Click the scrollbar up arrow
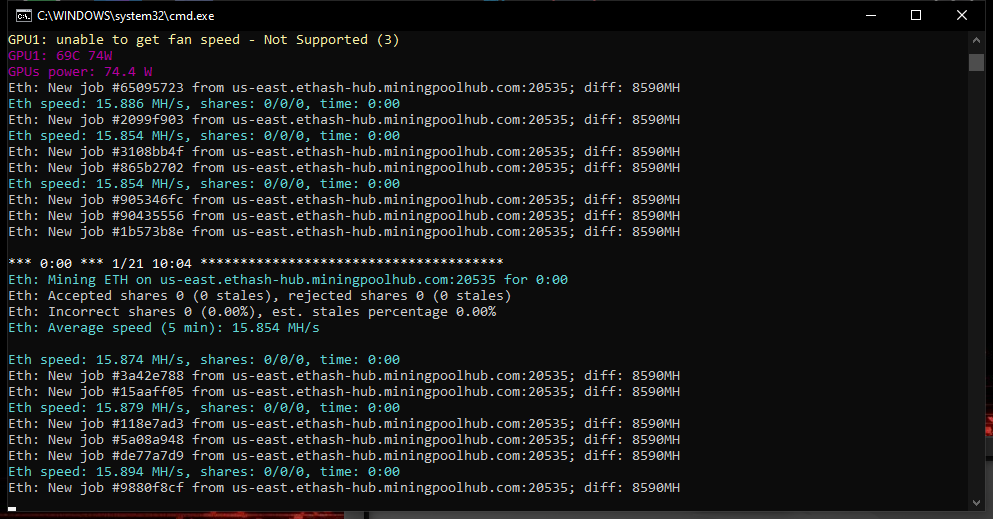The image size is (993, 519). [x=976, y=40]
